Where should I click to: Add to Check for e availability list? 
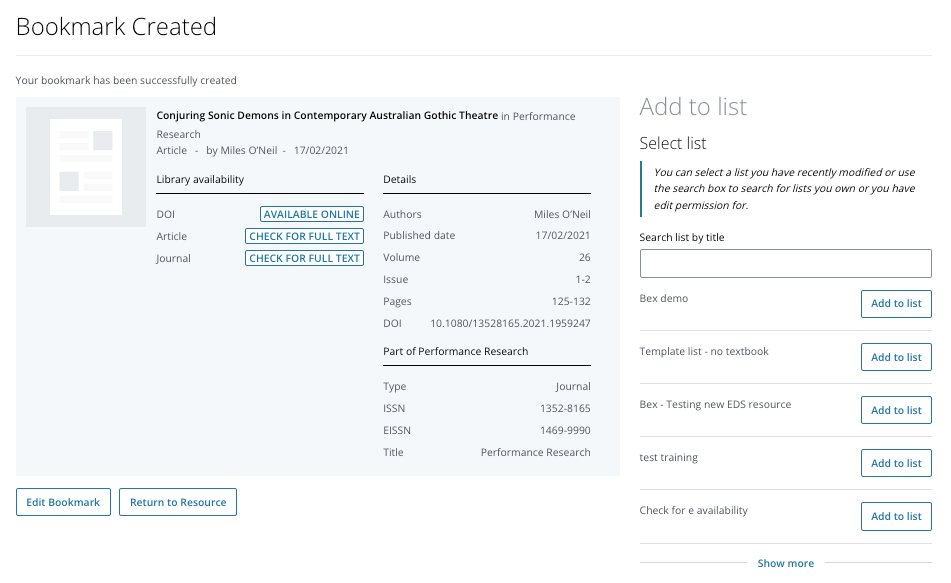pos(895,516)
